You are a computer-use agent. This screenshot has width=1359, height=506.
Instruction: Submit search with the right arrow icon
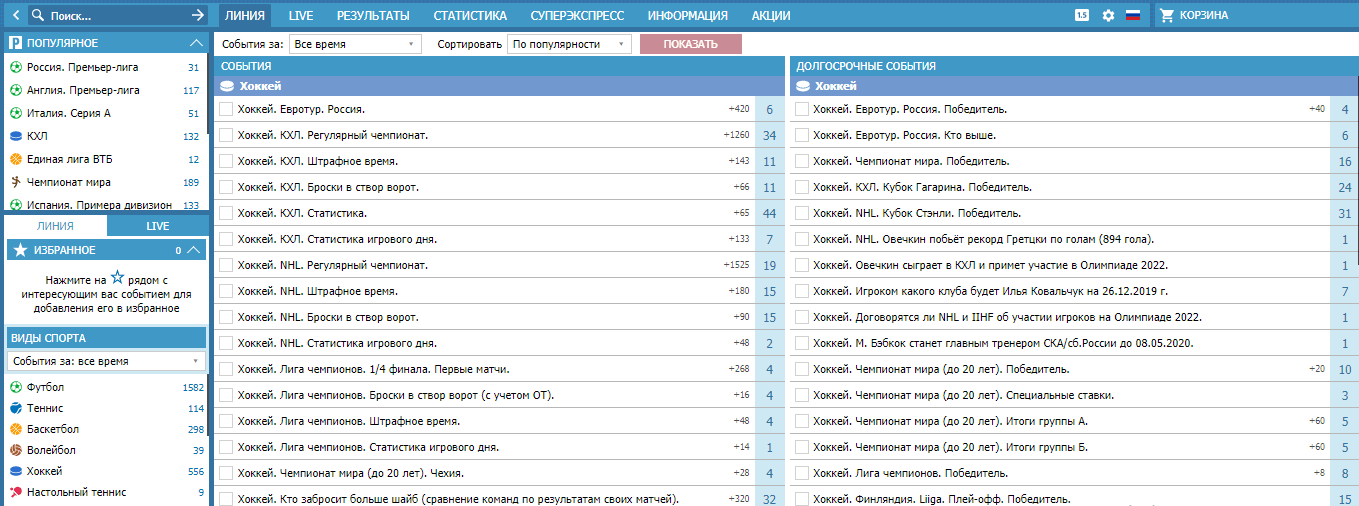[x=197, y=15]
